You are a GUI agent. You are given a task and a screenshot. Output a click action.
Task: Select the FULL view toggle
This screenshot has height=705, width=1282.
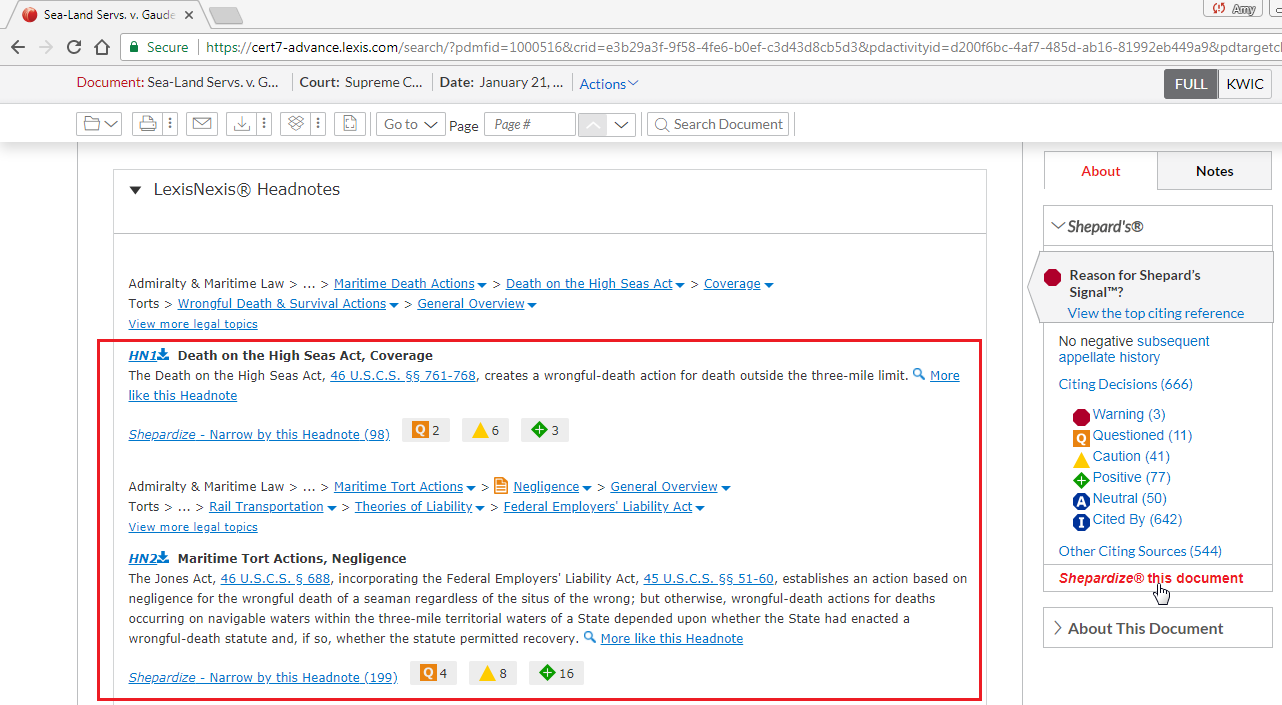pos(1191,84)
